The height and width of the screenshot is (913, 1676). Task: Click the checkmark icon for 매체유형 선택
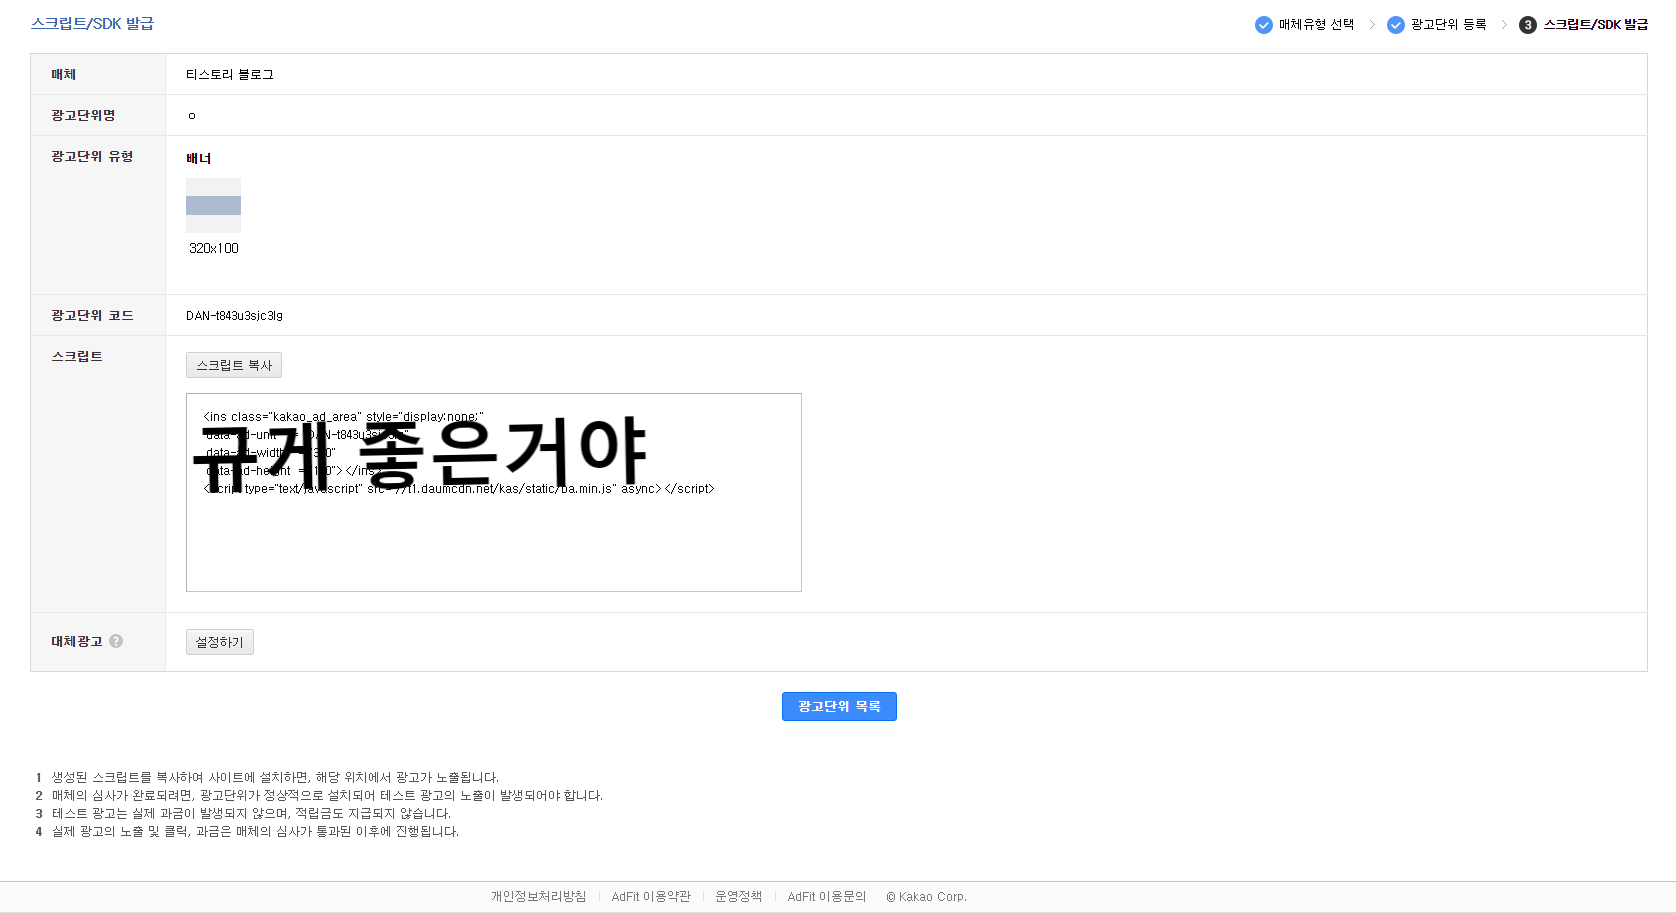(x=1264, y=25)
